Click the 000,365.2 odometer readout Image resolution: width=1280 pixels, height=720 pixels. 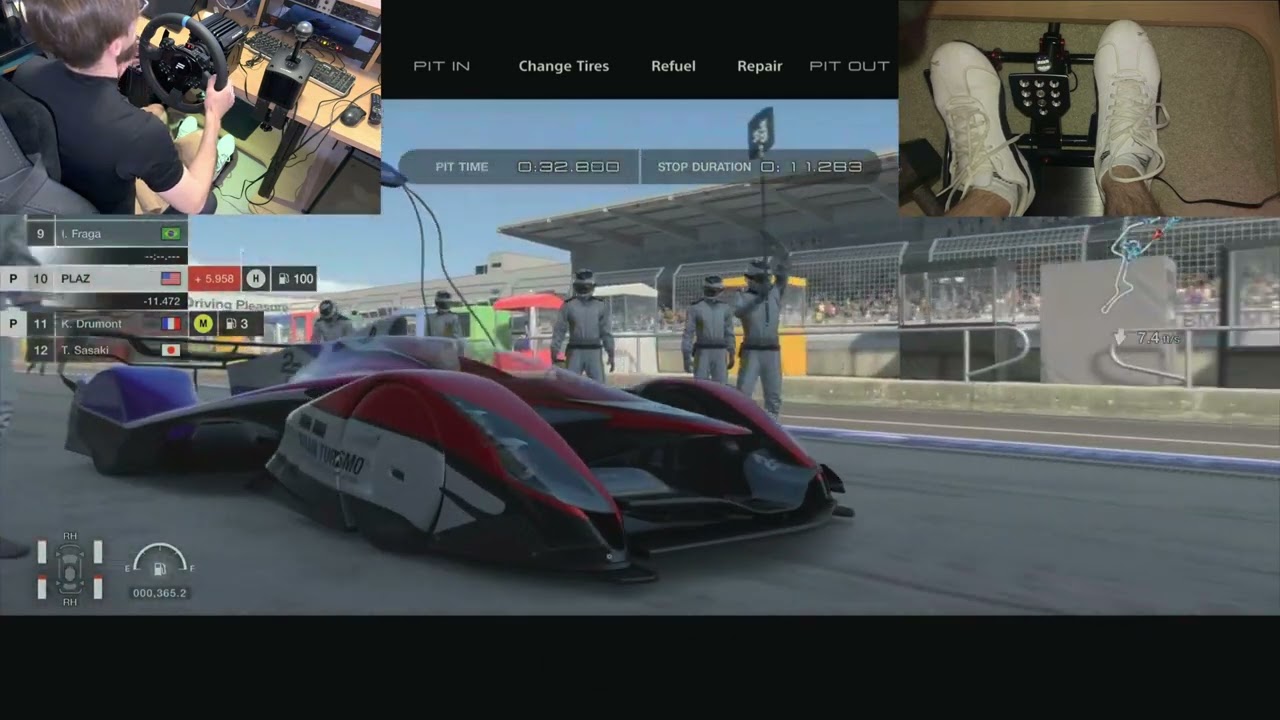tap(160, 593)
